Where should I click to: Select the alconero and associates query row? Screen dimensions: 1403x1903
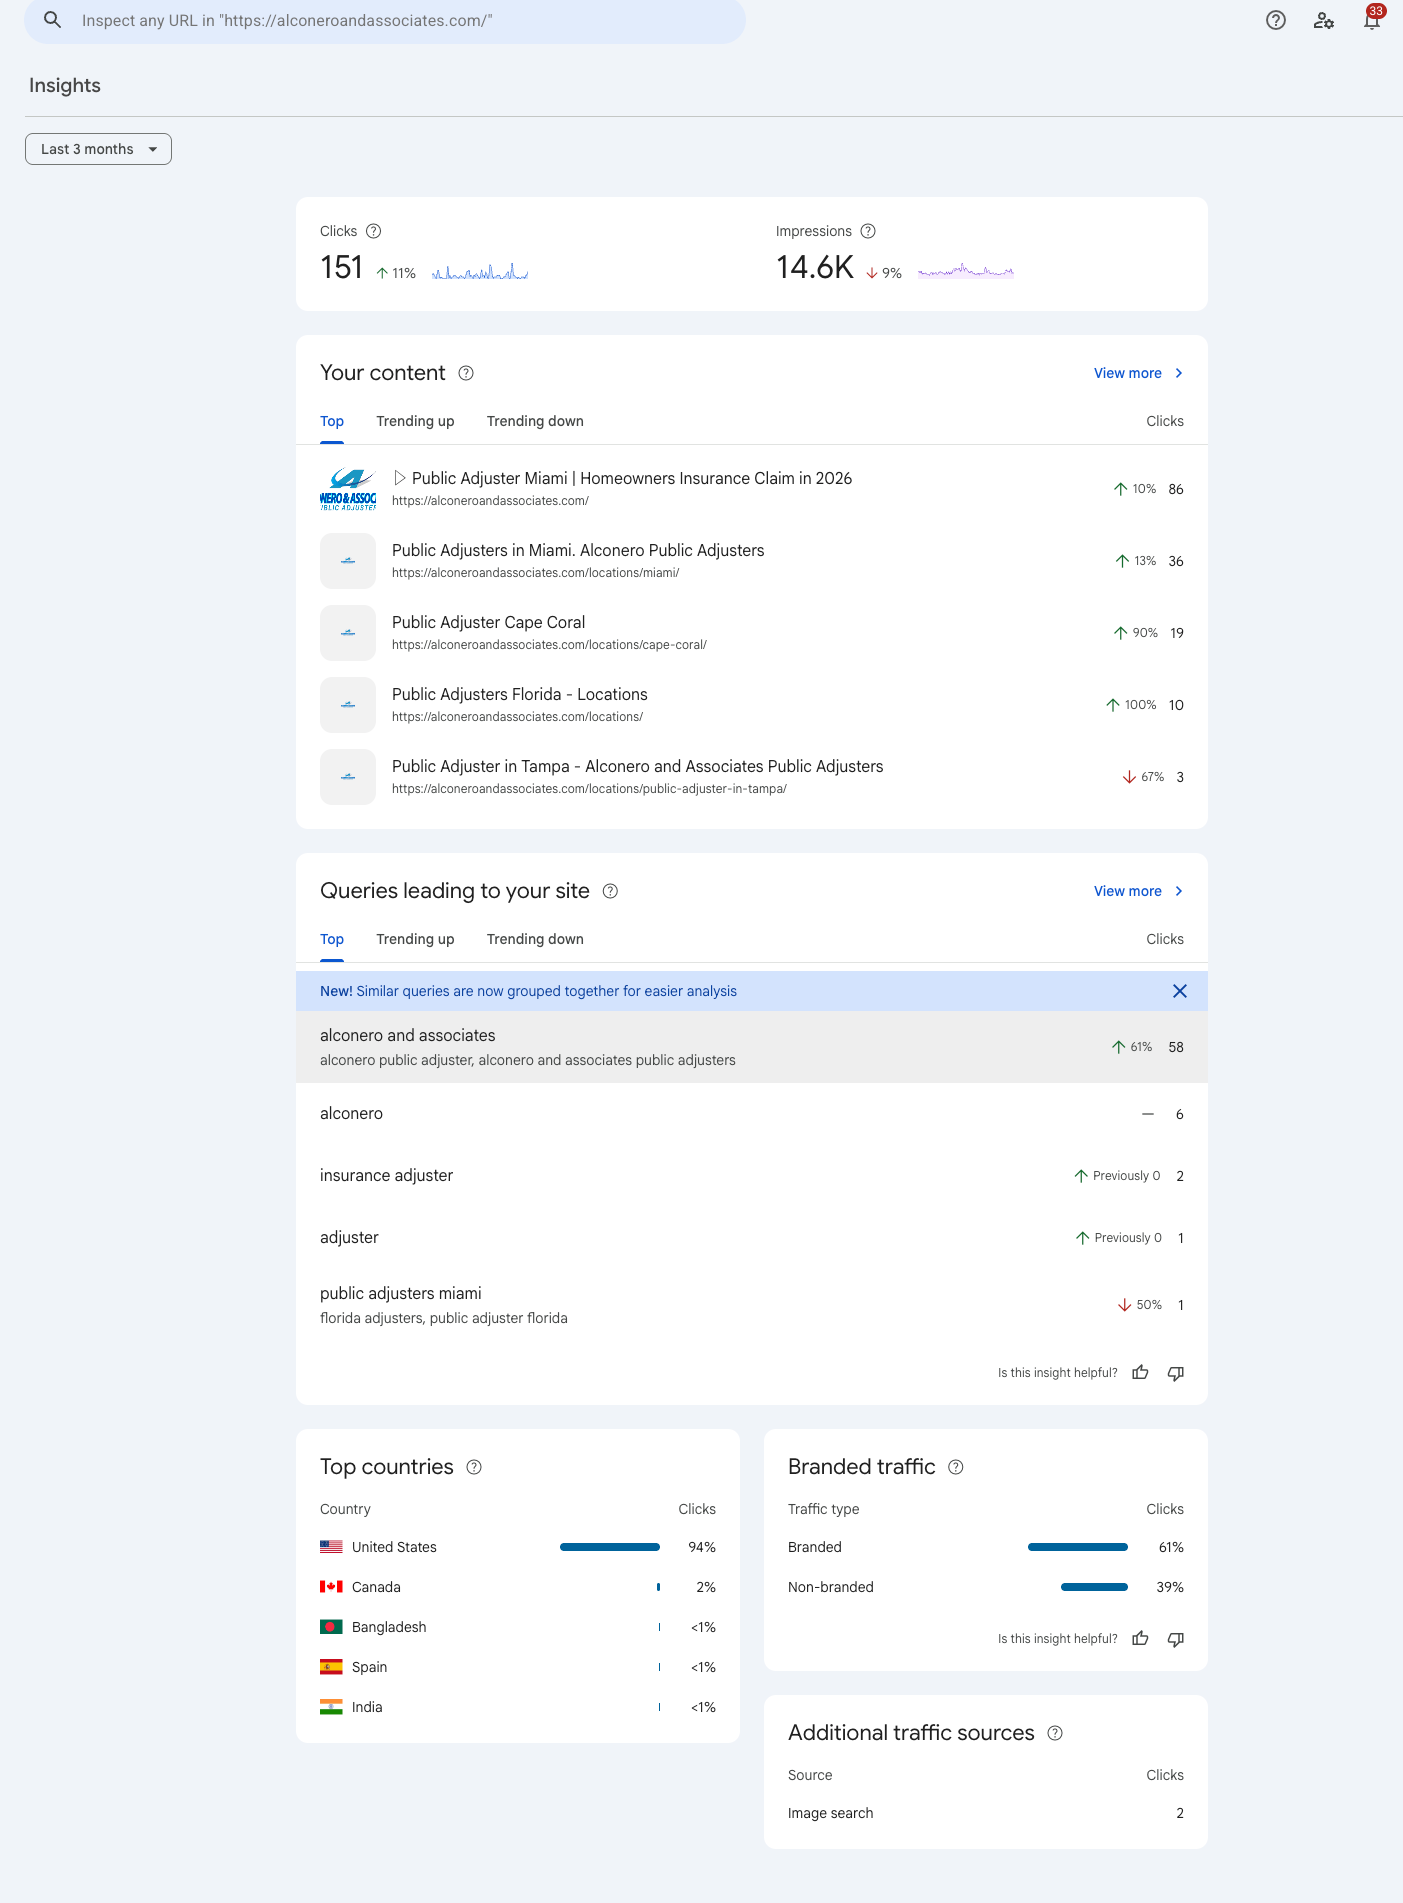pyautogui.click(x=752, y=1047)
